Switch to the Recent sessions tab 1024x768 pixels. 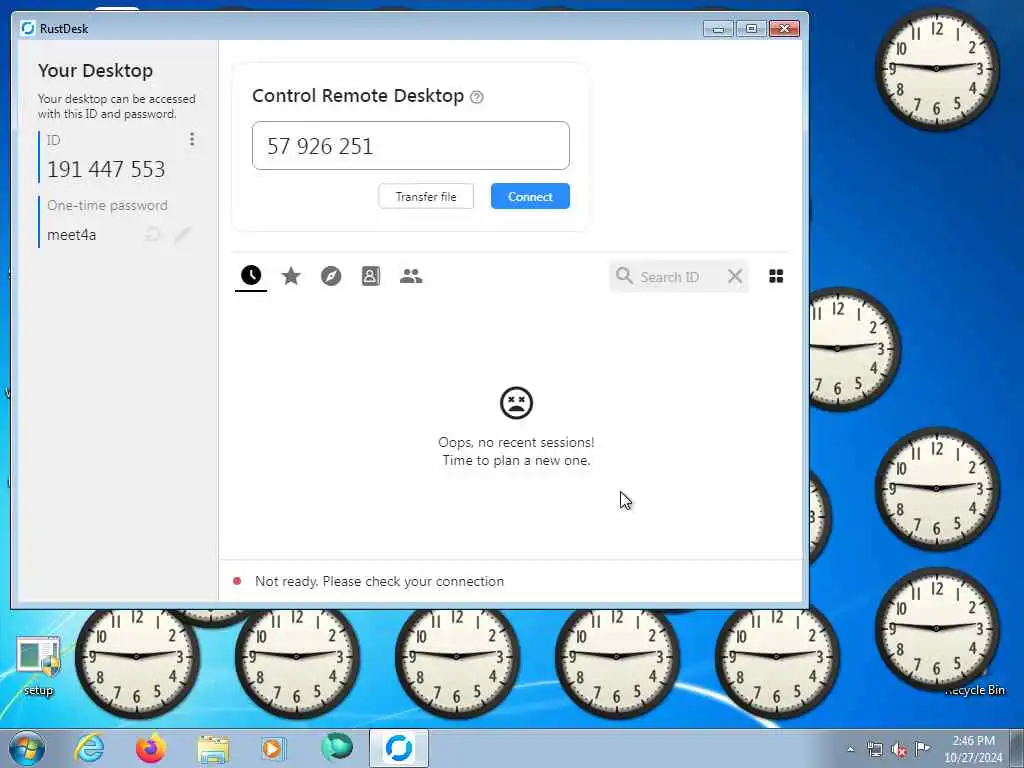251,276
